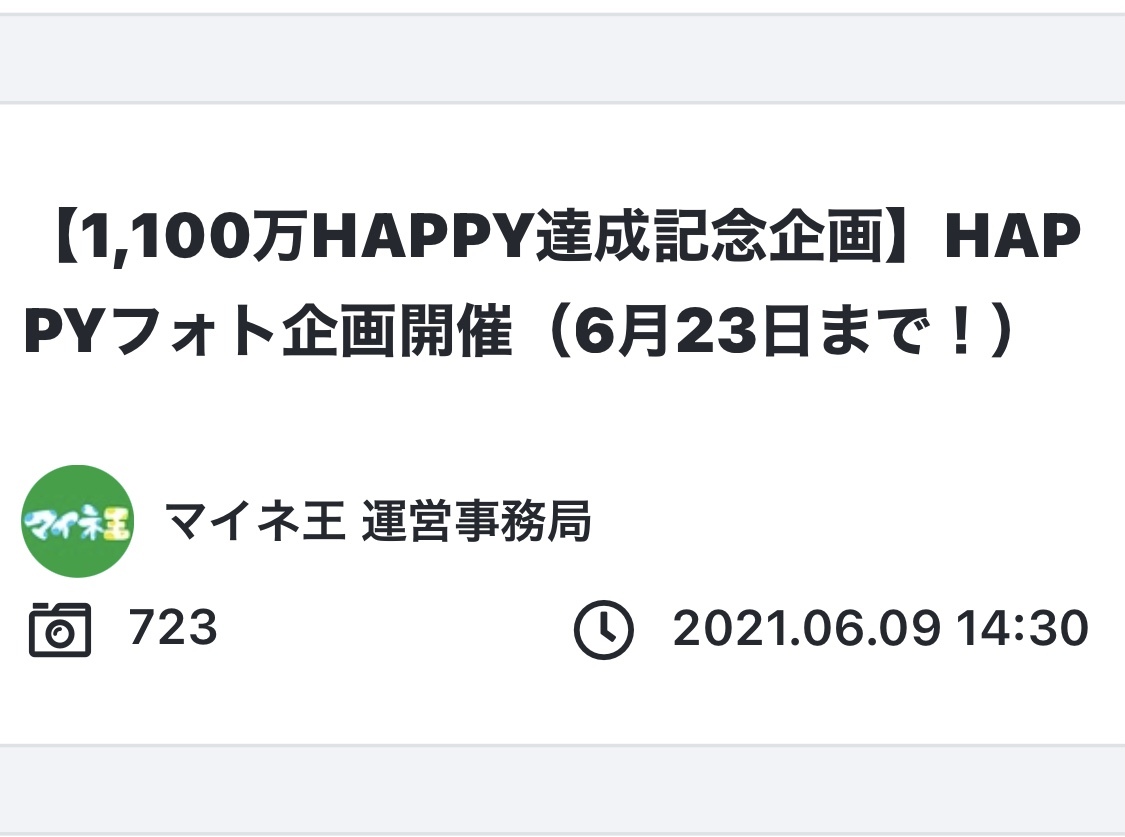
Task: Click the マイネ王 name text
Action: point(255,521)
